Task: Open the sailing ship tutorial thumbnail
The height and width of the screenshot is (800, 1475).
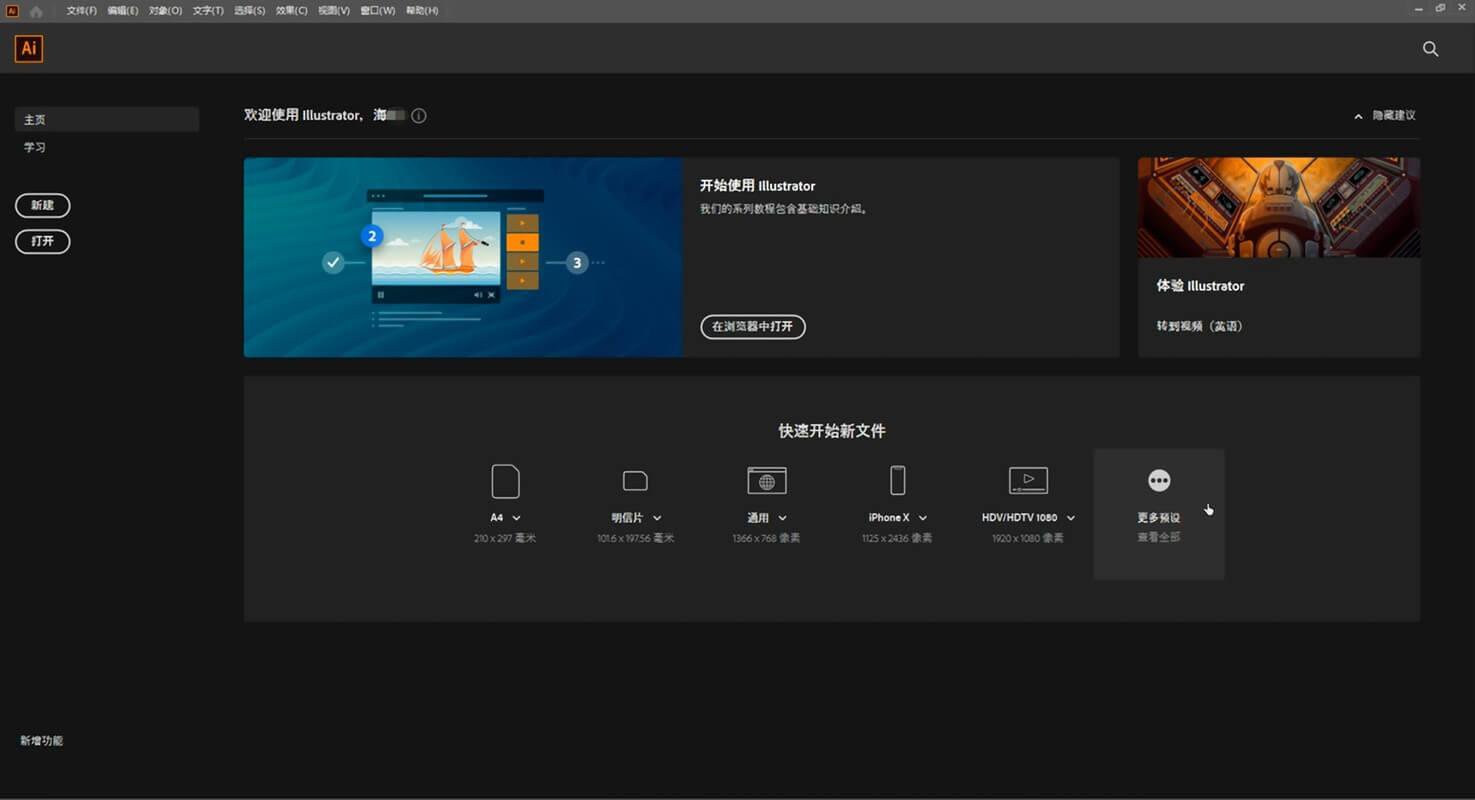Action: (x=463, y=257)
